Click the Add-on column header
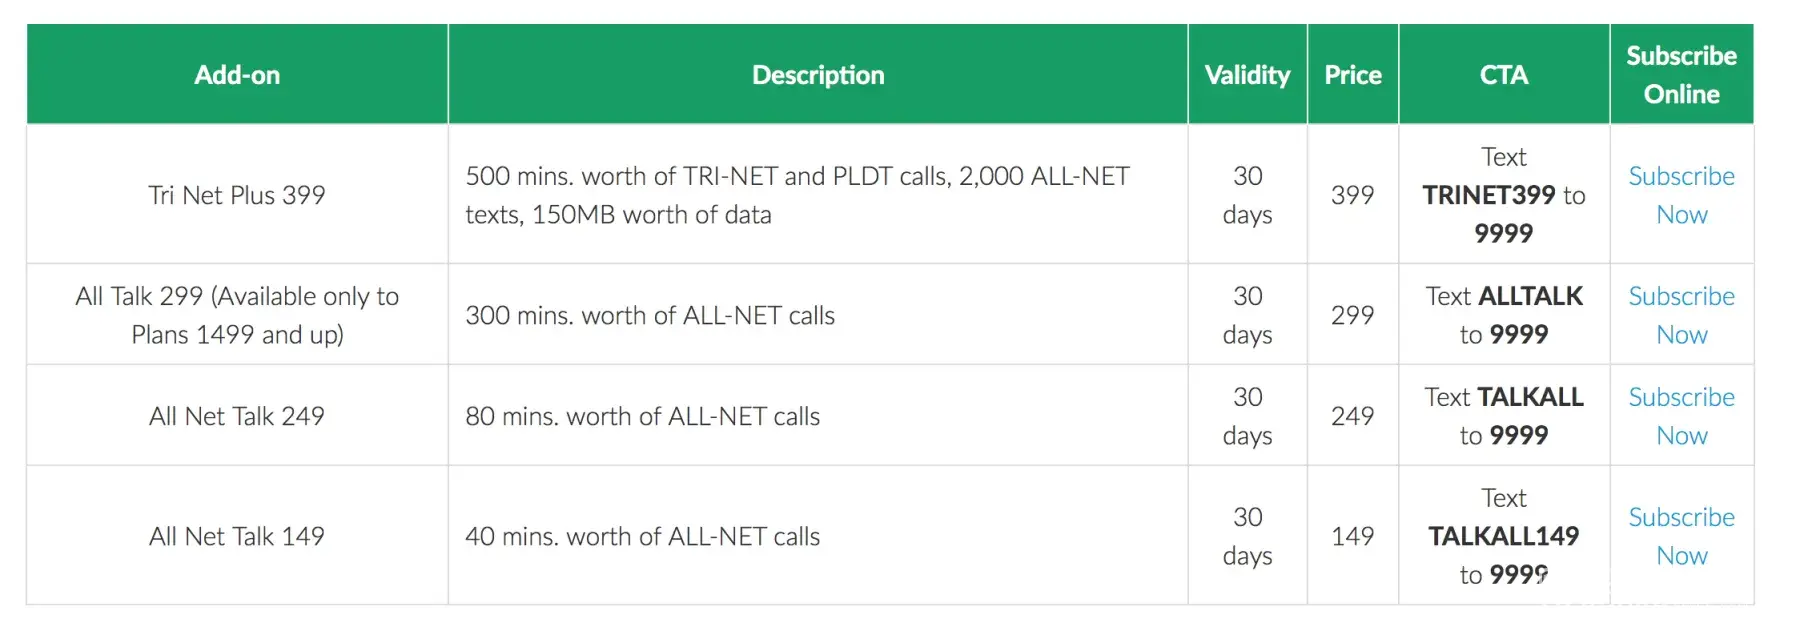 (x=237, y=75)
